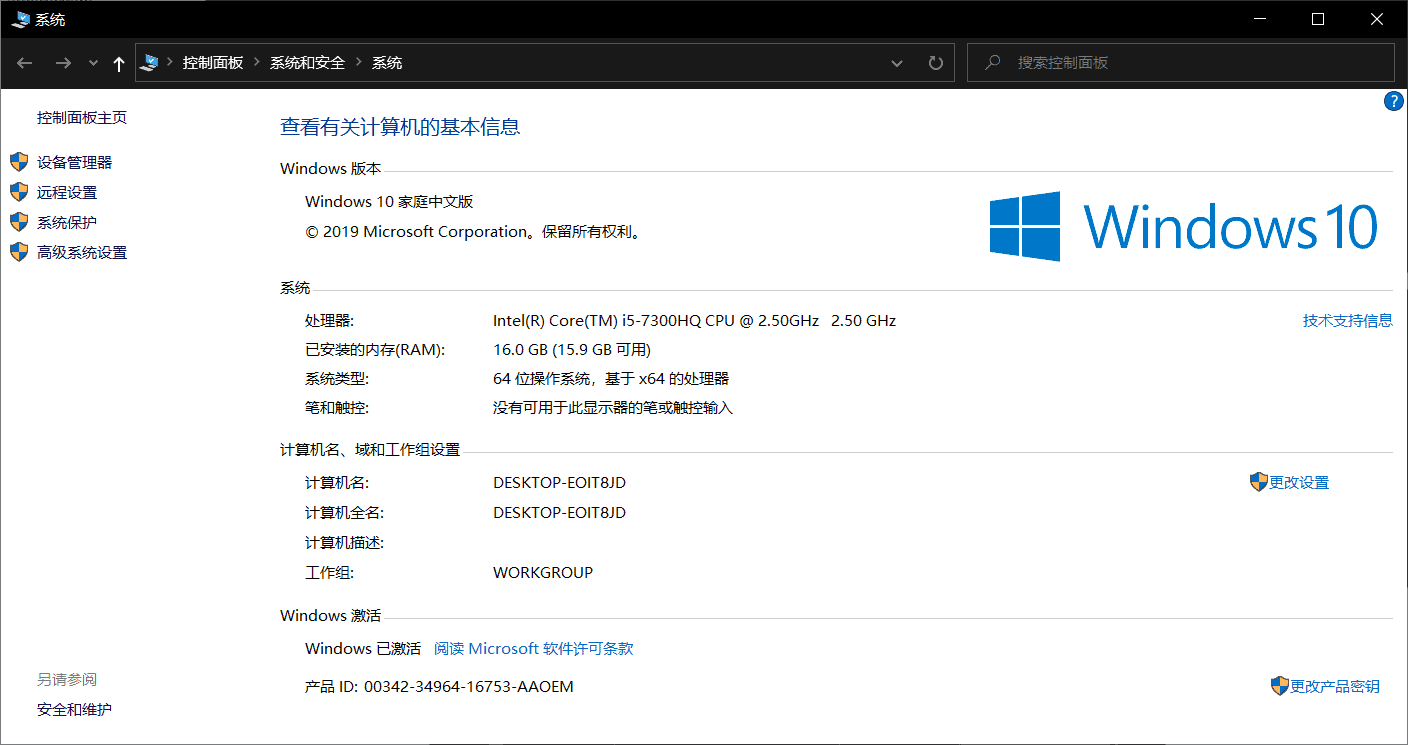Close the 系统 window
This screenshot has width=1408, height=745.
pyautogui.click(x=1378, y=19)
